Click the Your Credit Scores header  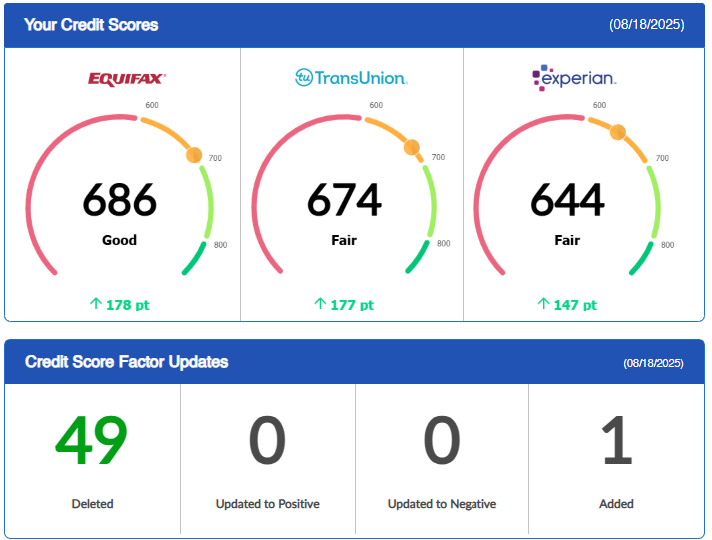click(x=91, y=24)
